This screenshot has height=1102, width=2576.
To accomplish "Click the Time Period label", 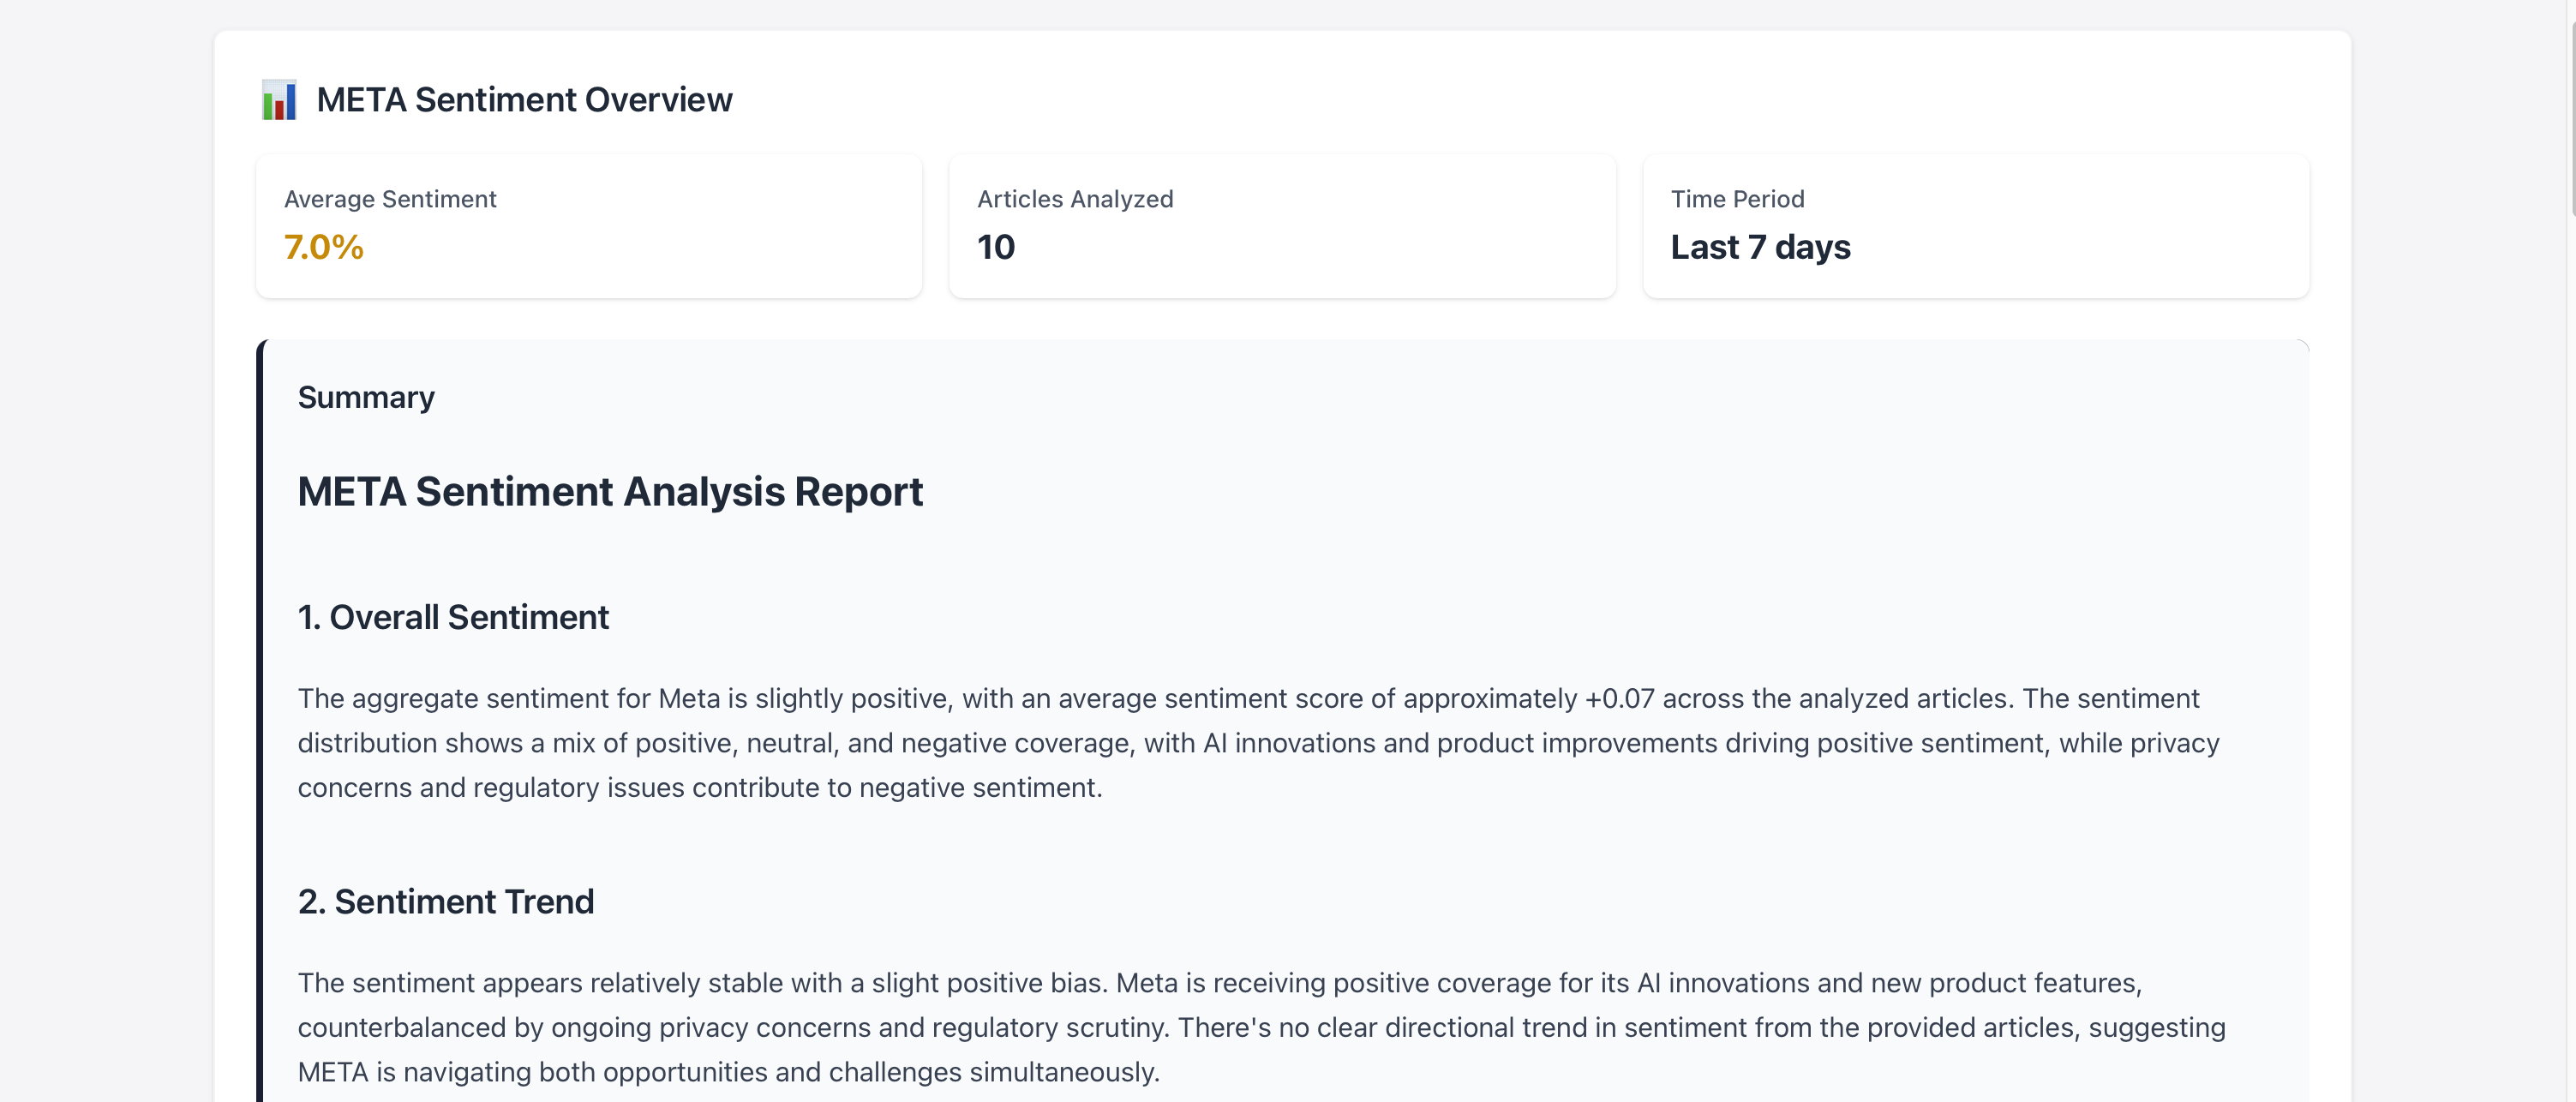I will tap(1737, 199).
